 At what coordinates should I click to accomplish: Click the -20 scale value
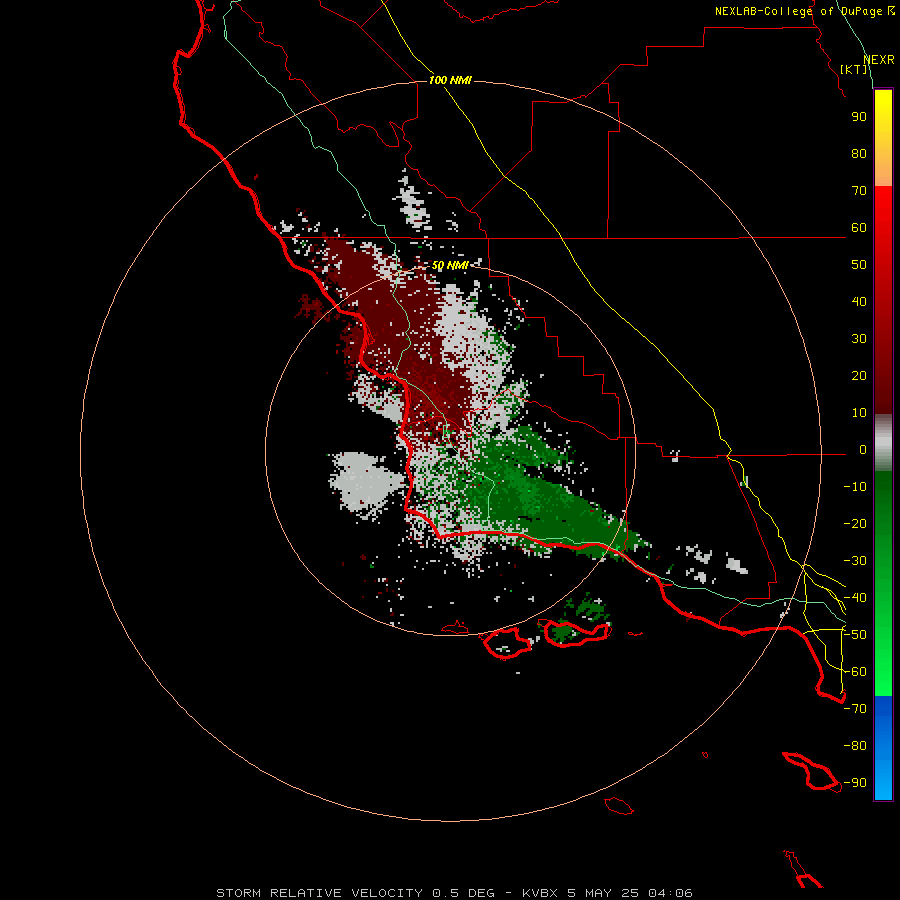[855, 524]
